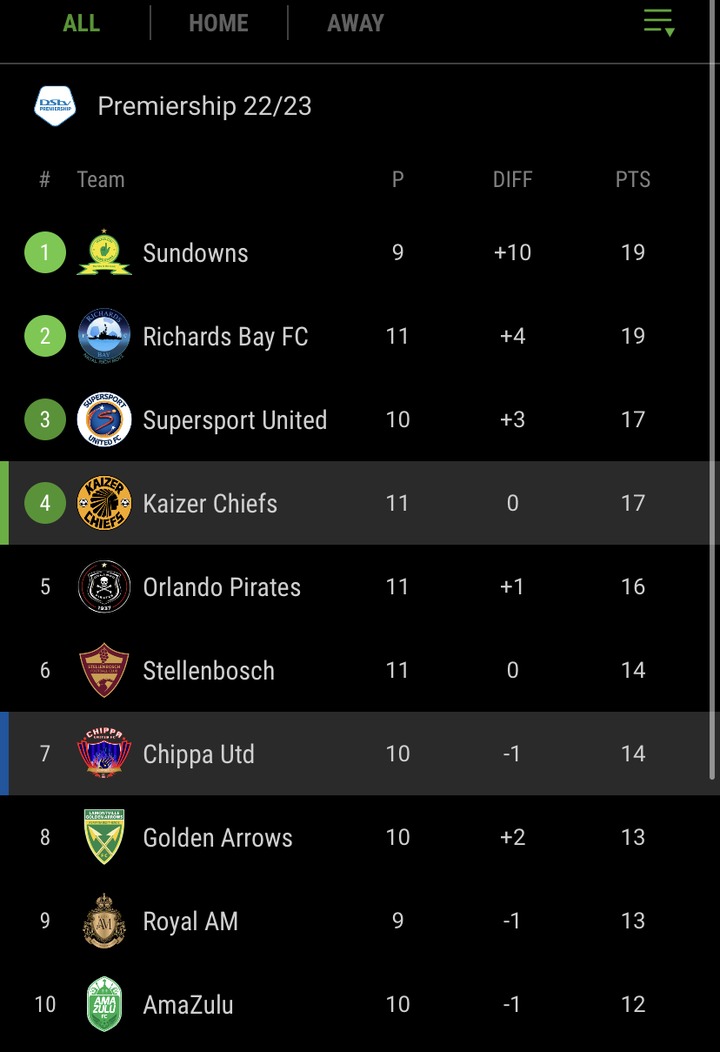Tap the Kaizer Chiefs club badge

[x=104, y=503]
